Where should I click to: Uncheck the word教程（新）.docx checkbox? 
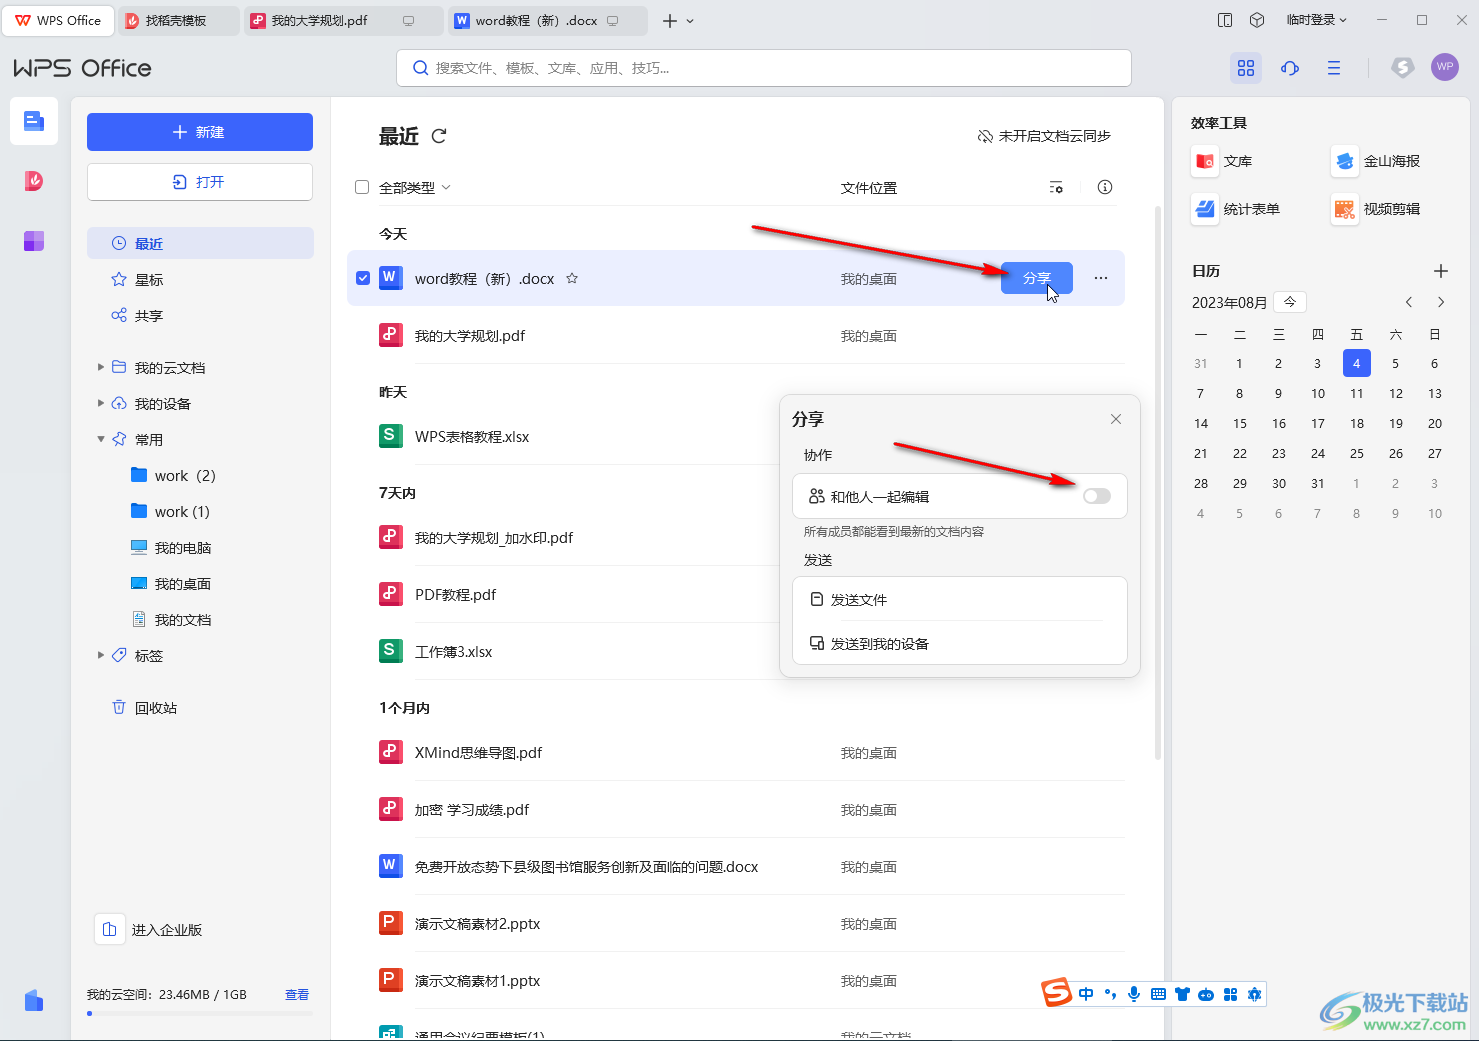pyautogui.click(x=363, y=278)
